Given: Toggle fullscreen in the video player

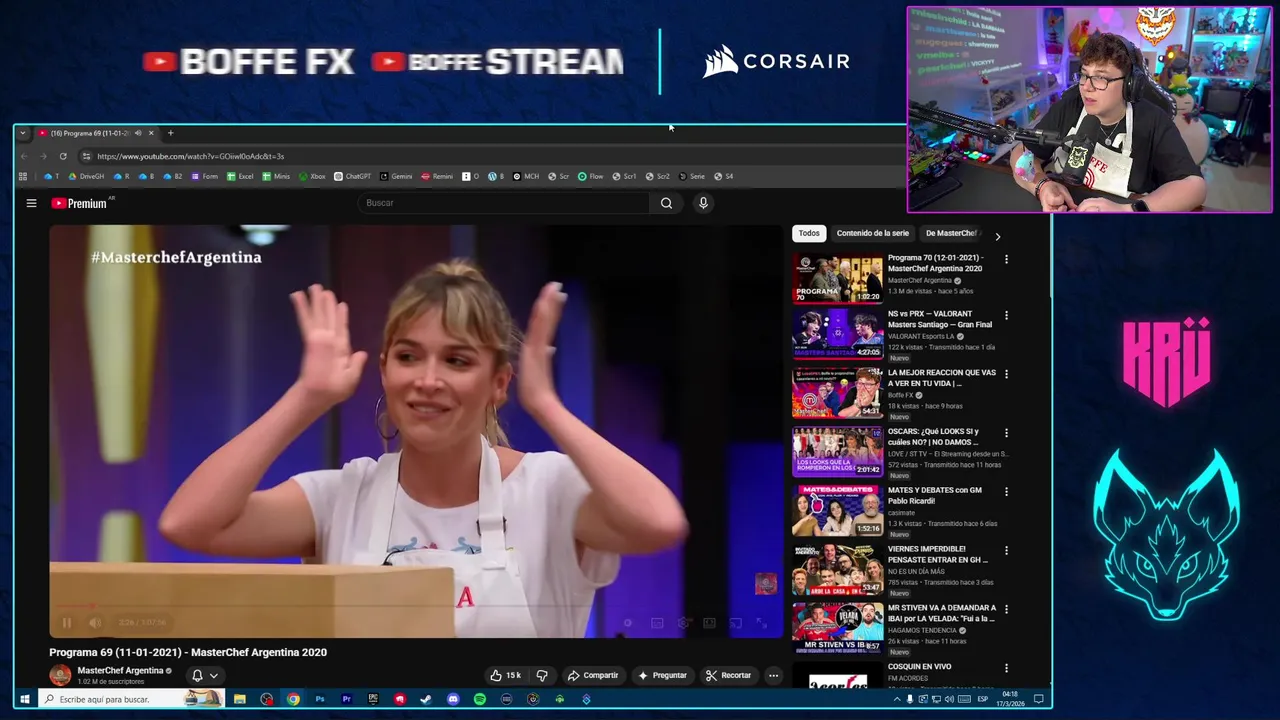Looking at the screenshot, I should pyautogui.click(x=761, y=623).
